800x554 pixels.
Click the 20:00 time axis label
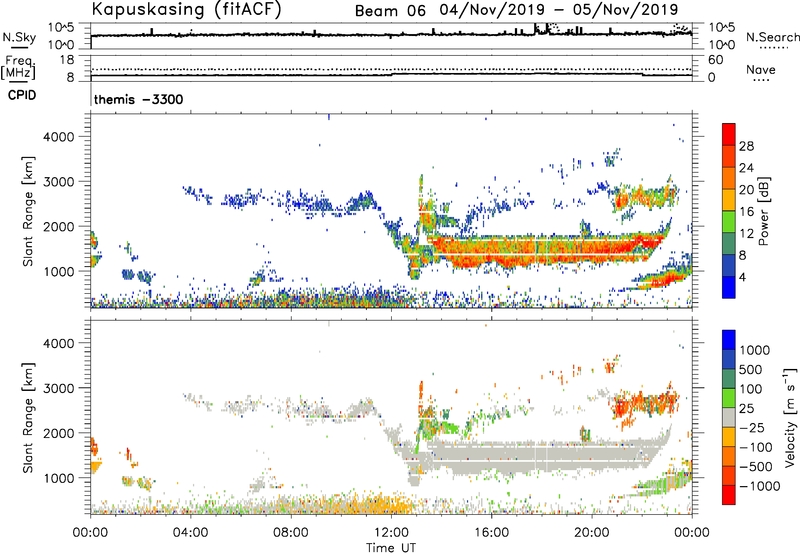click(592, 533)
